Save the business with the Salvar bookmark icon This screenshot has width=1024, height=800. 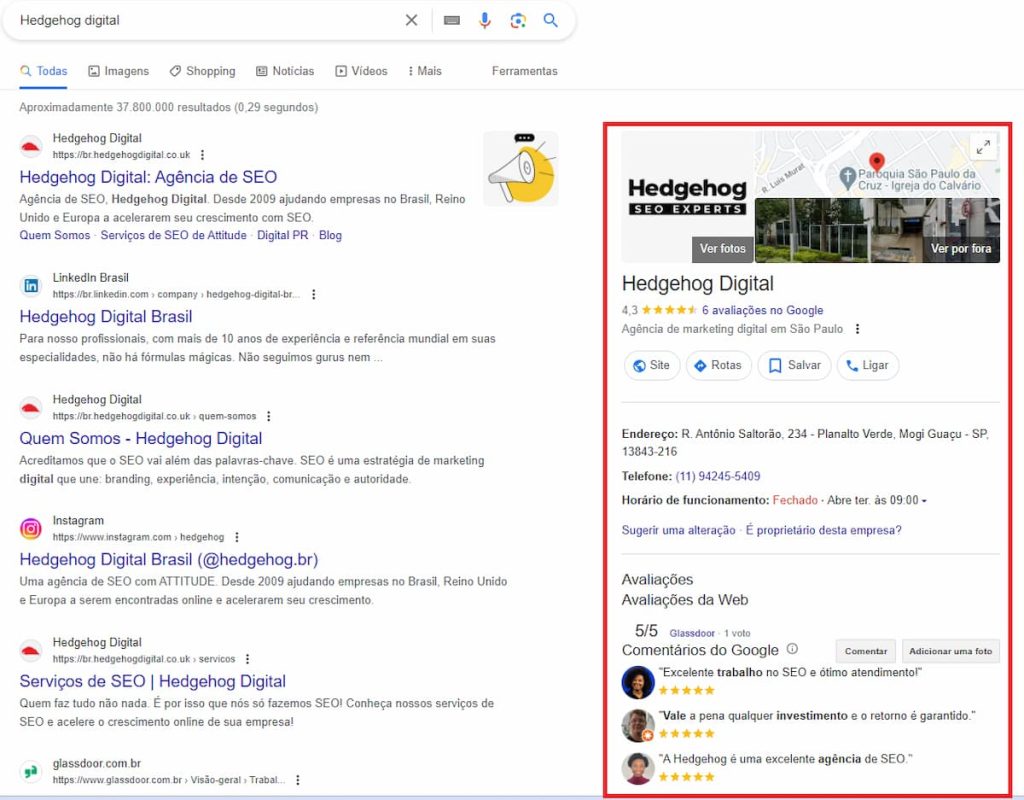click(x=776, y=366)
